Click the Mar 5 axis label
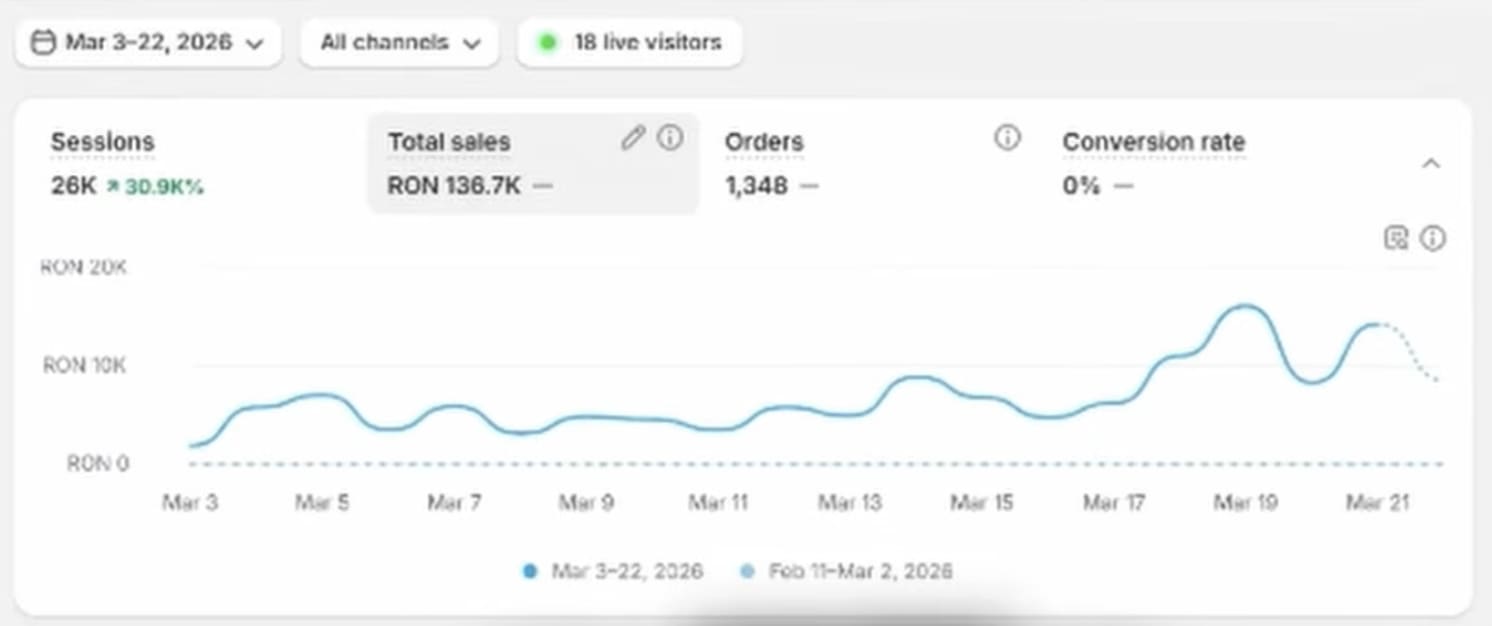1492x626 pixels. (x=322, y=502)
